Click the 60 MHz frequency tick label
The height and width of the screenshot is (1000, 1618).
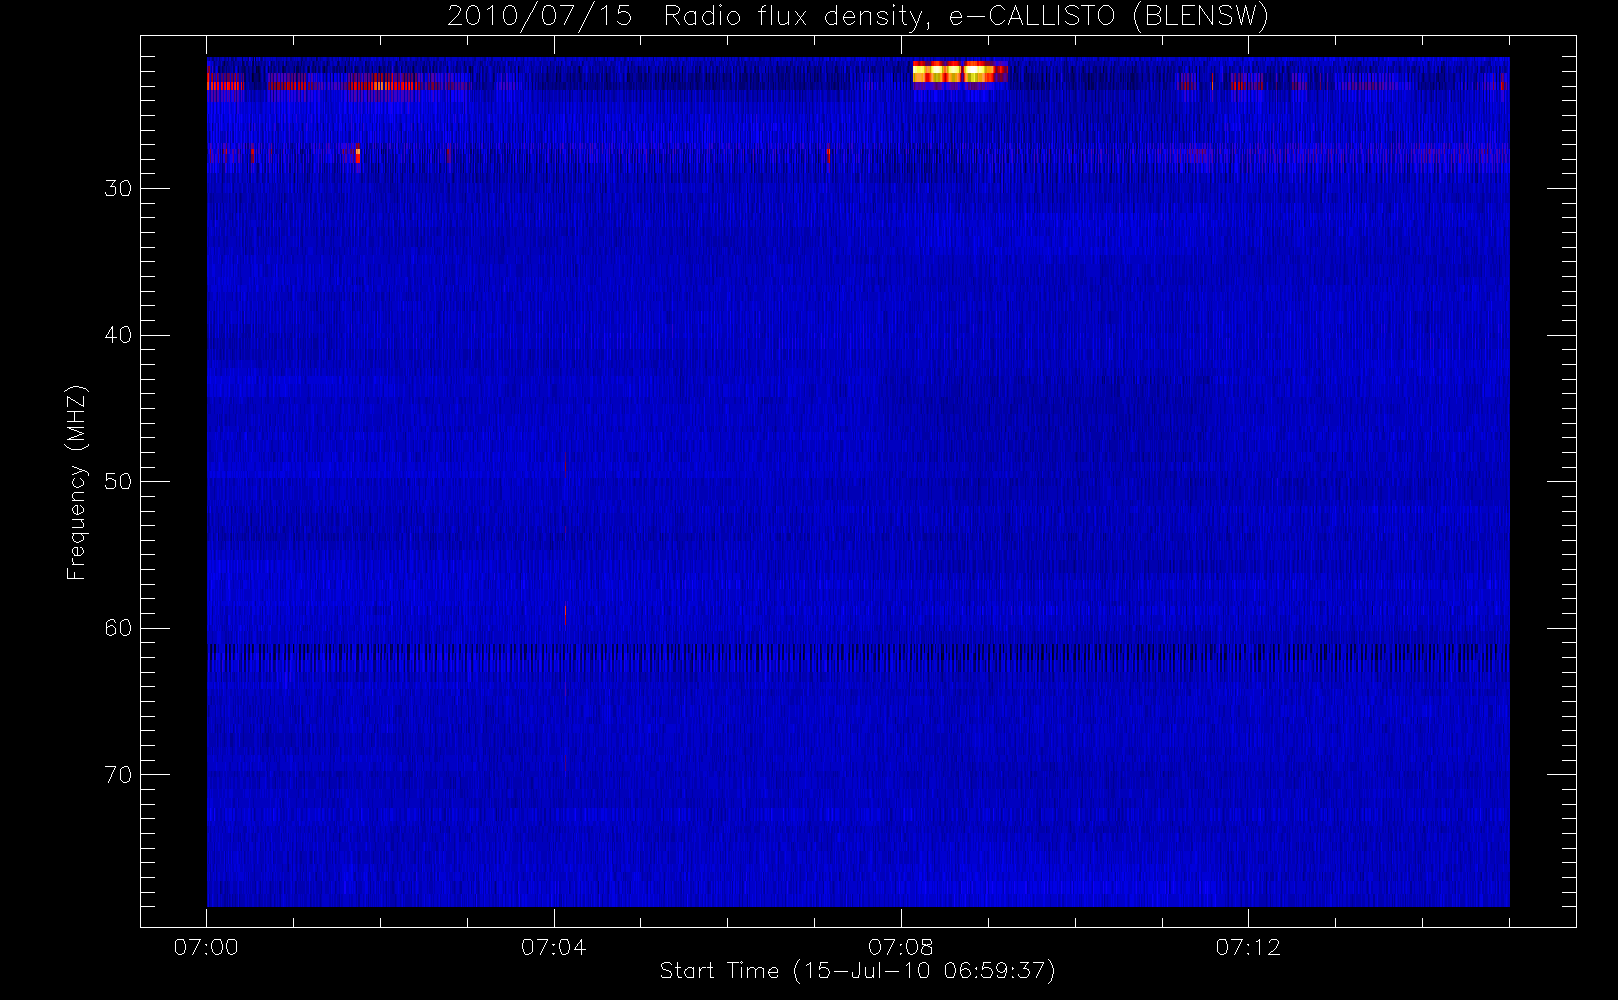118,628
